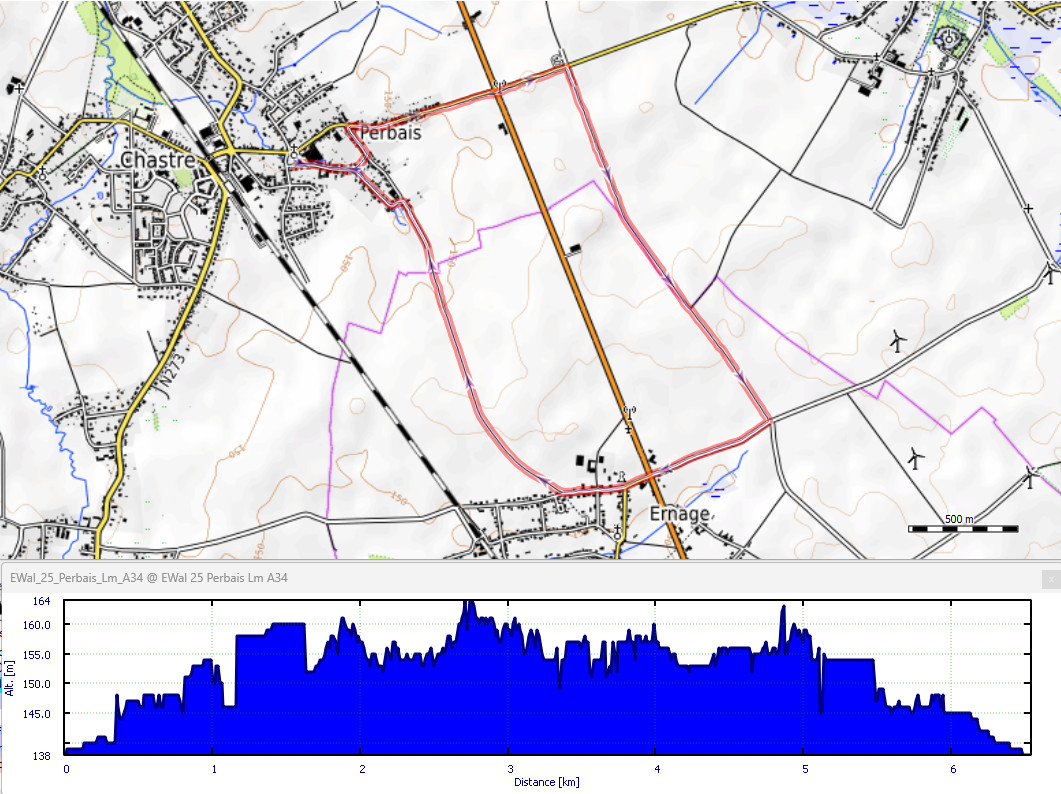Click the profile spike just before 5 km
The width and height of the screenshot is (1061, 794).
tap(783, 608)
